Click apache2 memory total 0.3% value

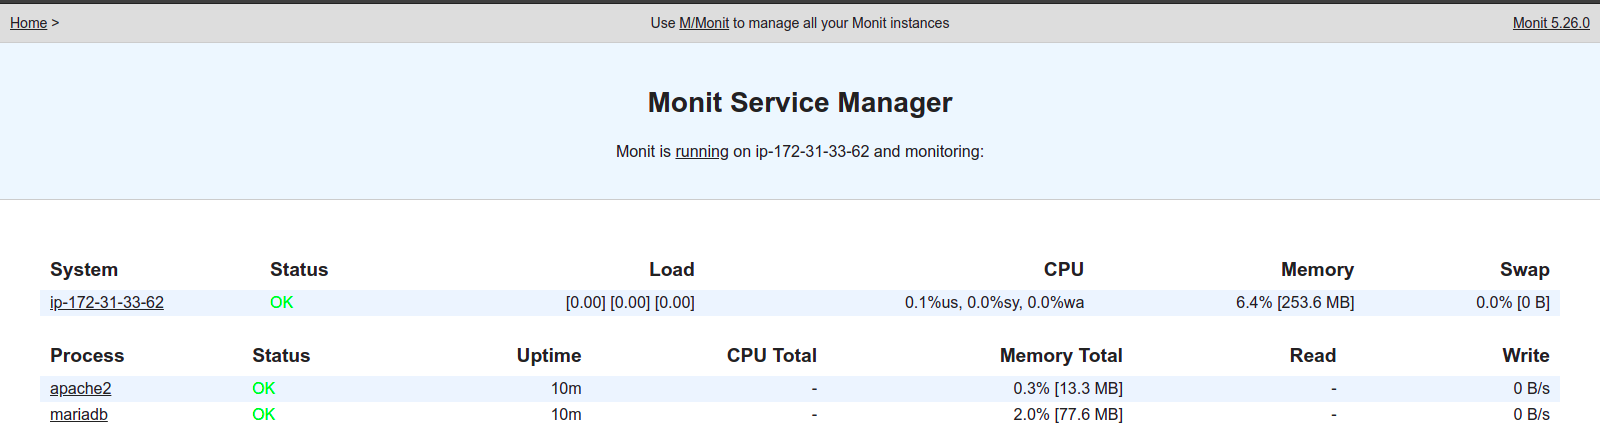click(x=1068, y=388)
